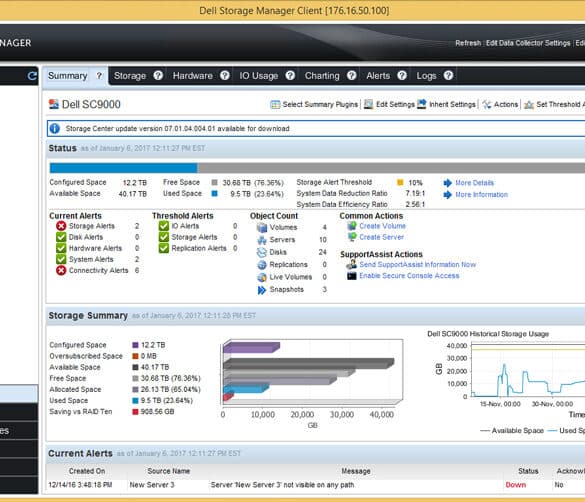Click the Snapshots arrow icon
The height and width of the screenshot is (502, 585).
click(262, 290)
